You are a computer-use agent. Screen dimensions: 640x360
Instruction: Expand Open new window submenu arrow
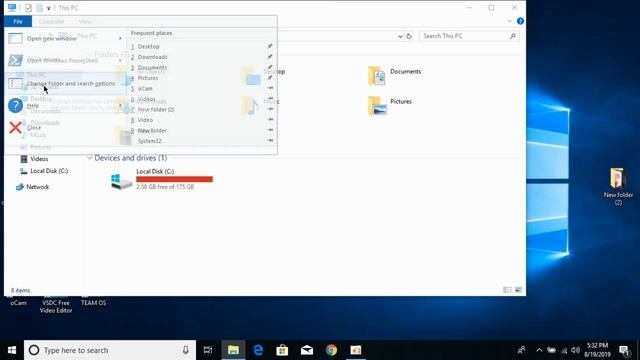(120, 38)
